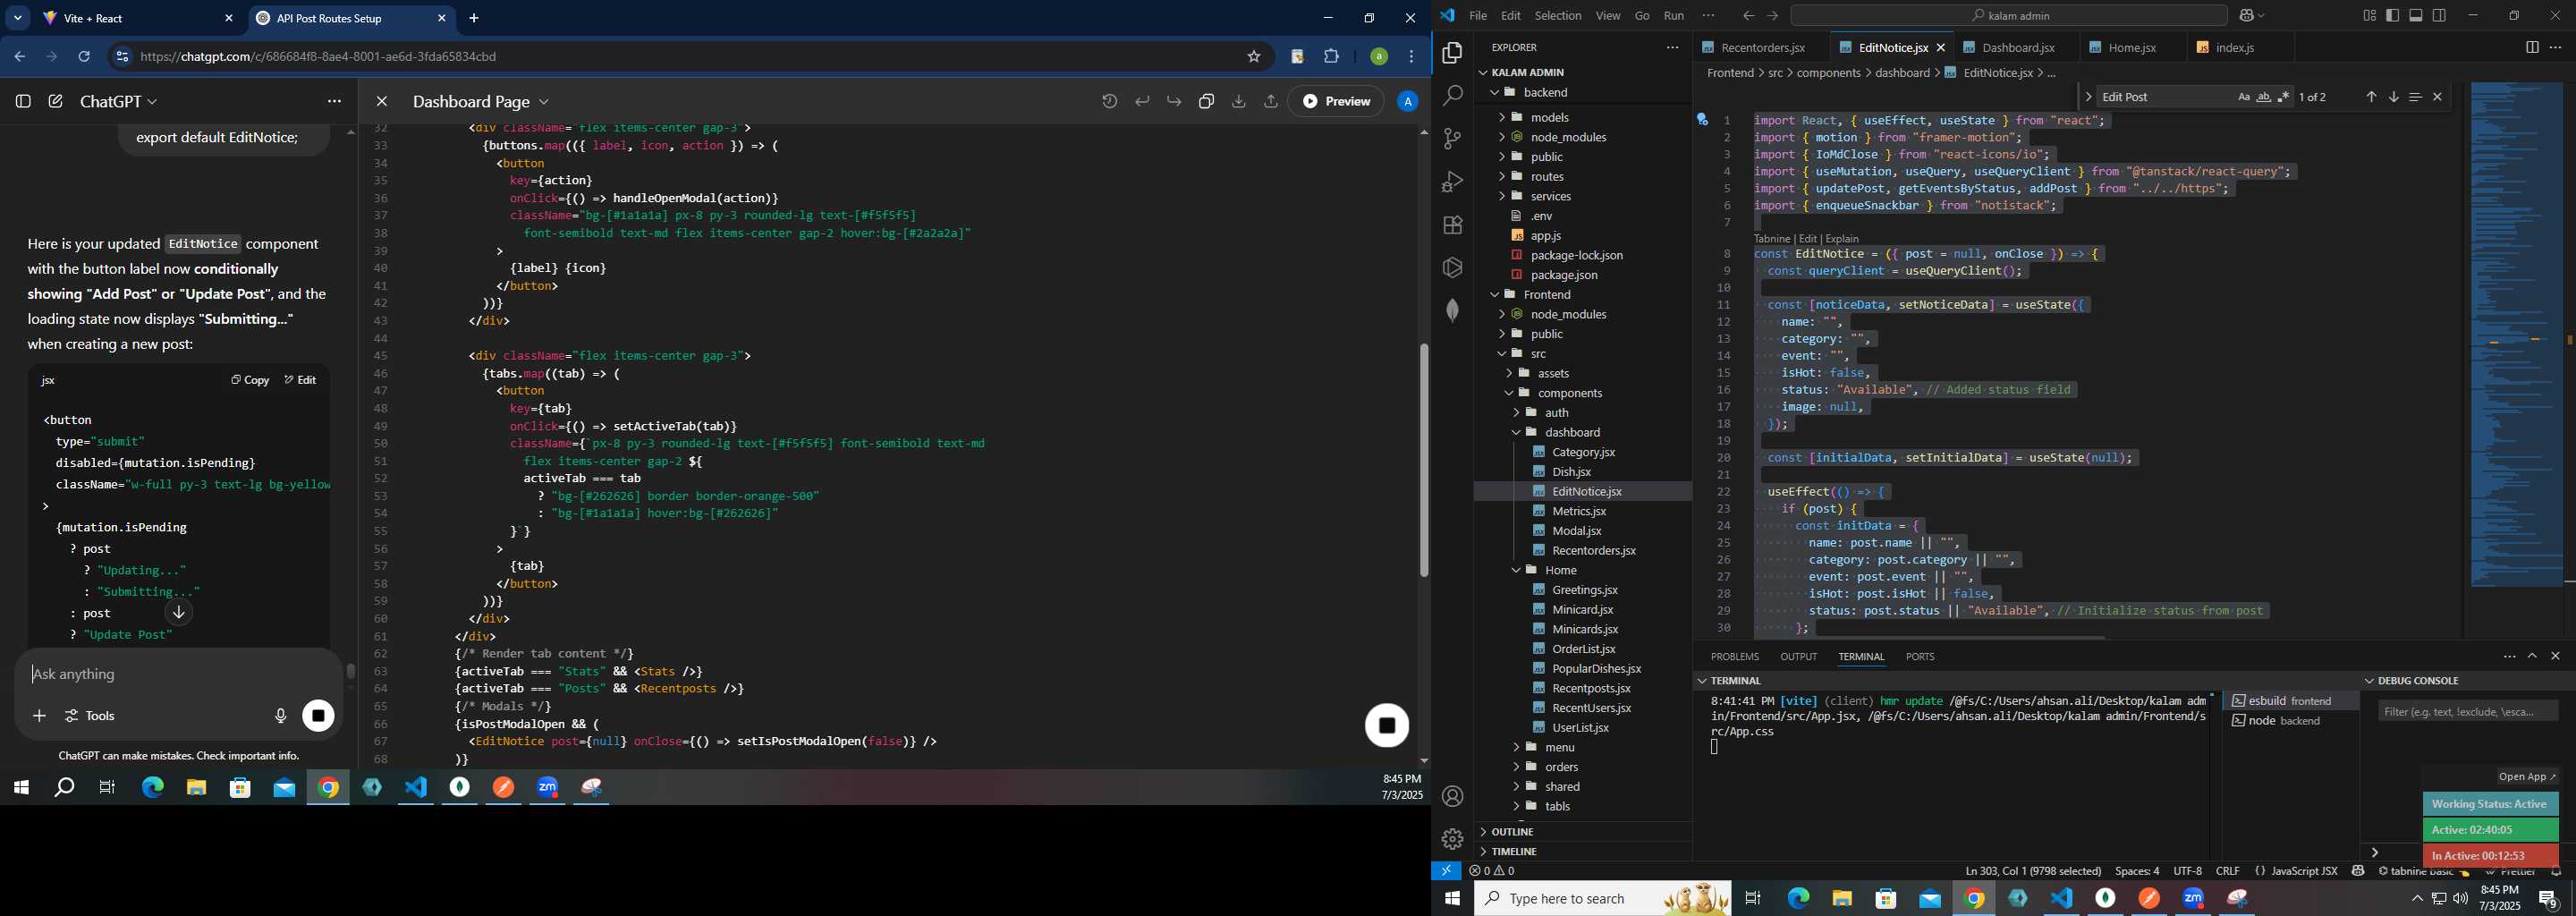Click the Copilot icon in title bar
The height and width of the screenshot is (916, 2576).
click(x=2248, y=16)
